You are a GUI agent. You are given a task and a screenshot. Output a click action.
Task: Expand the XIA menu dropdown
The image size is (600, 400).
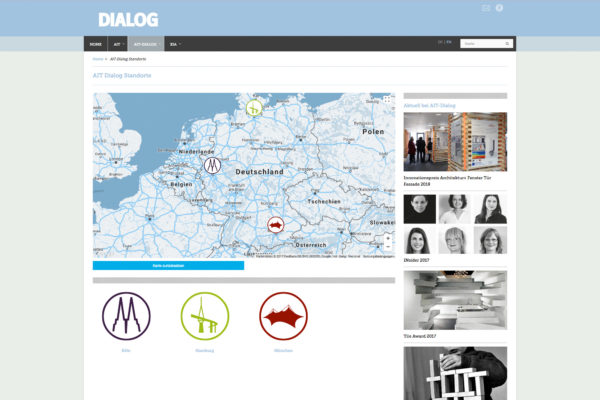point(175,44)
